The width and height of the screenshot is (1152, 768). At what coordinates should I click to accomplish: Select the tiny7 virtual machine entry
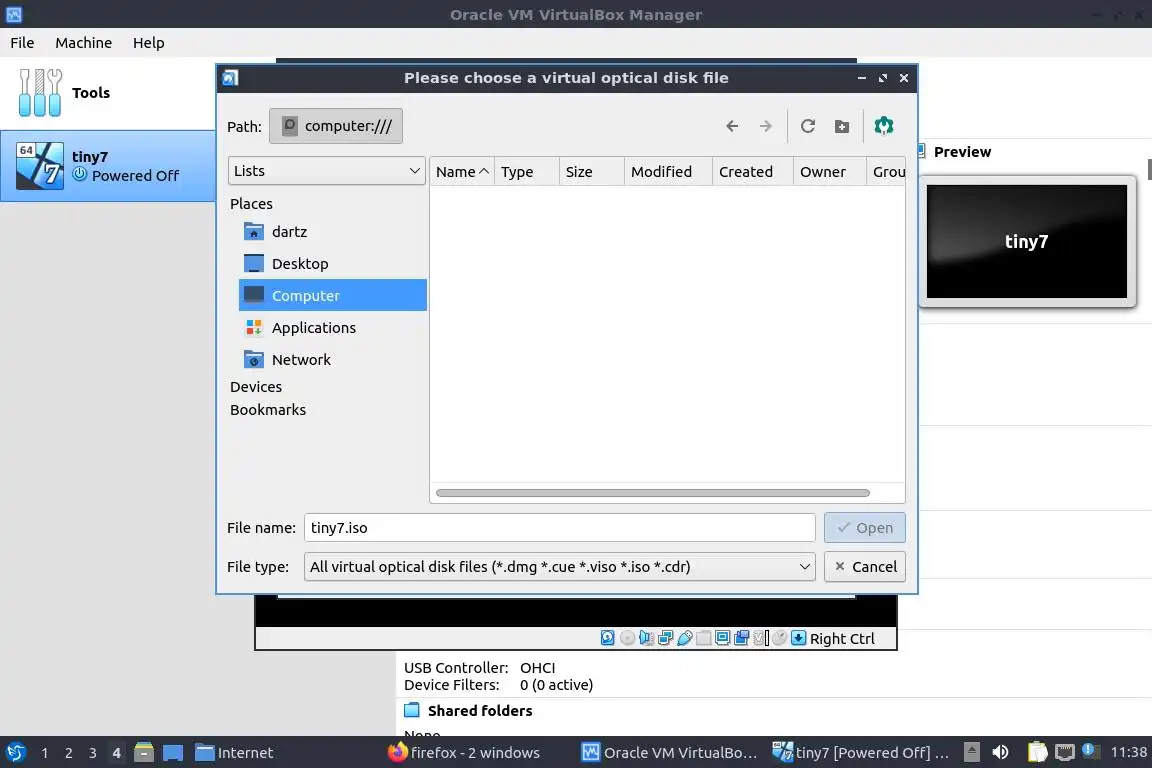click(107, 166)
